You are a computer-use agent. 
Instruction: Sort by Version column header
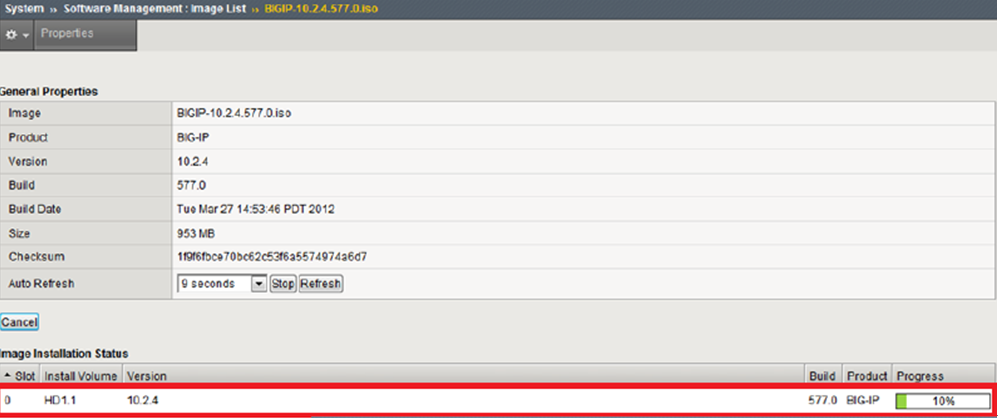463,376
